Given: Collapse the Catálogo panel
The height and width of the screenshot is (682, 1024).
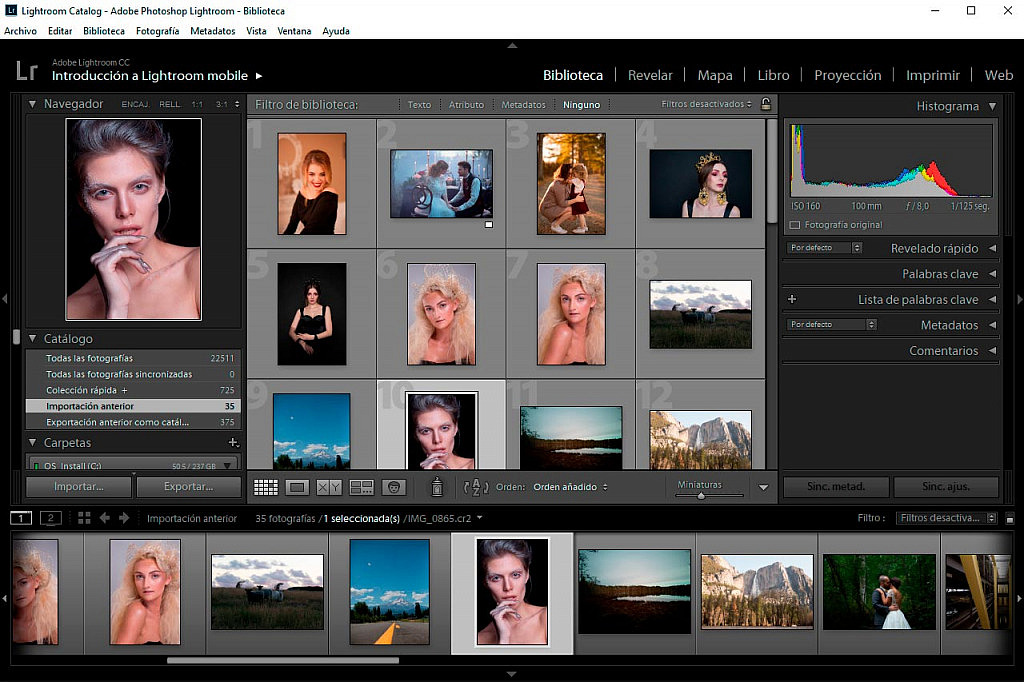Looking at the screenshot, I should (x=32, y=339).
